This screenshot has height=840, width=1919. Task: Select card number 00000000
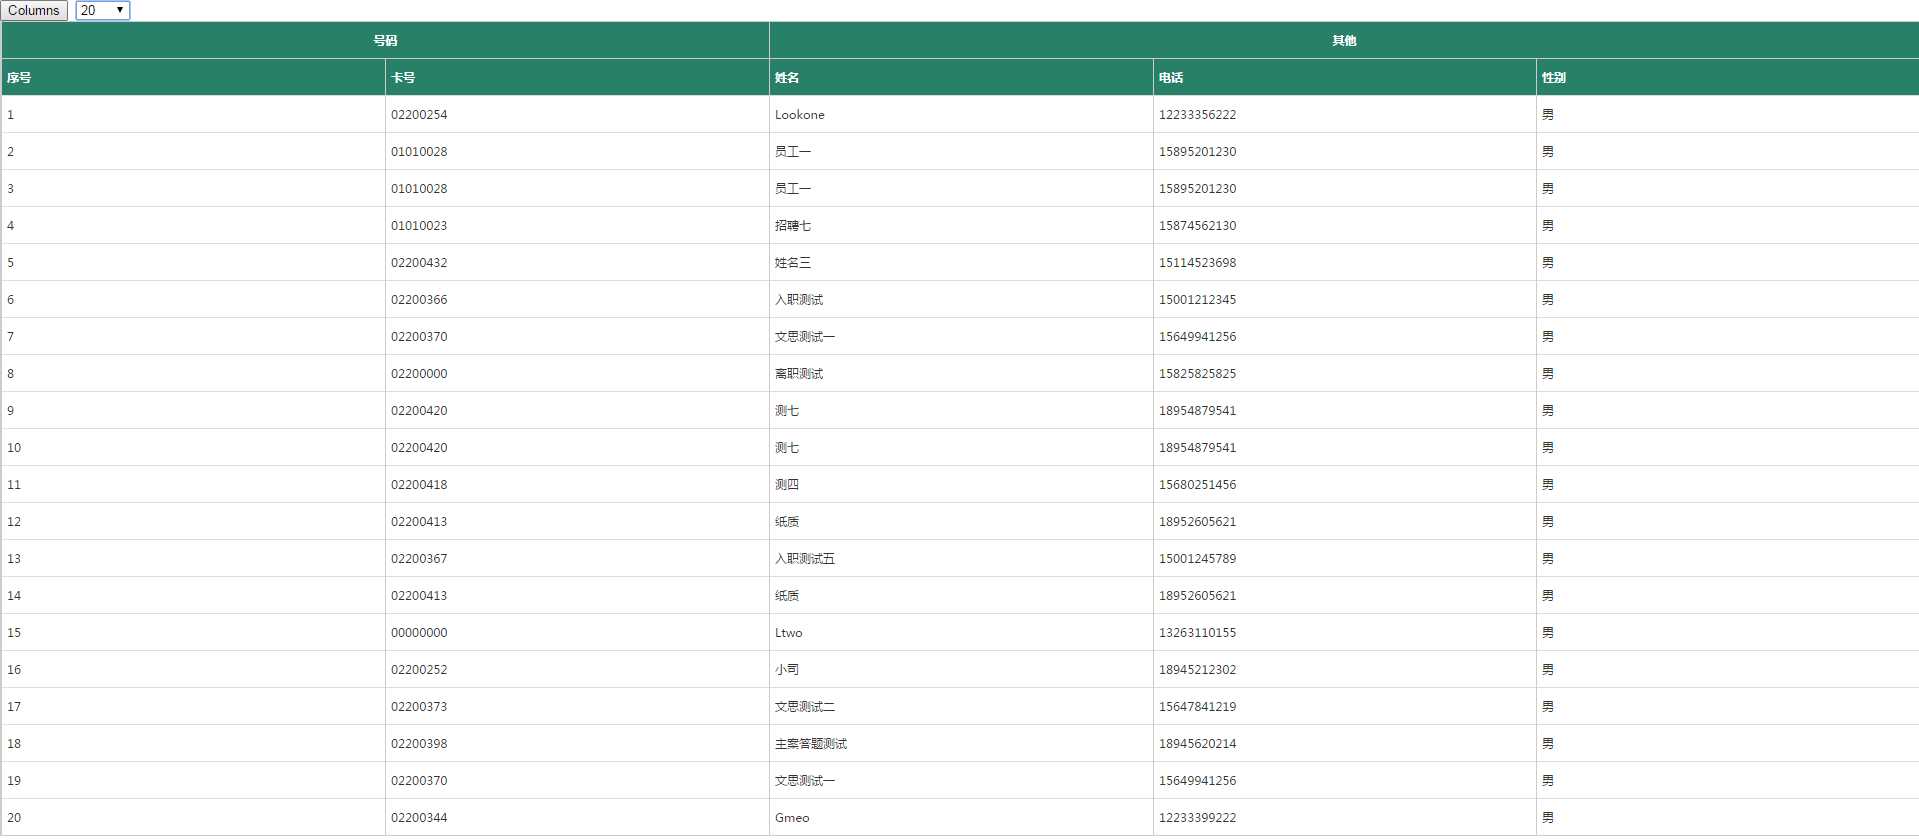419,633
